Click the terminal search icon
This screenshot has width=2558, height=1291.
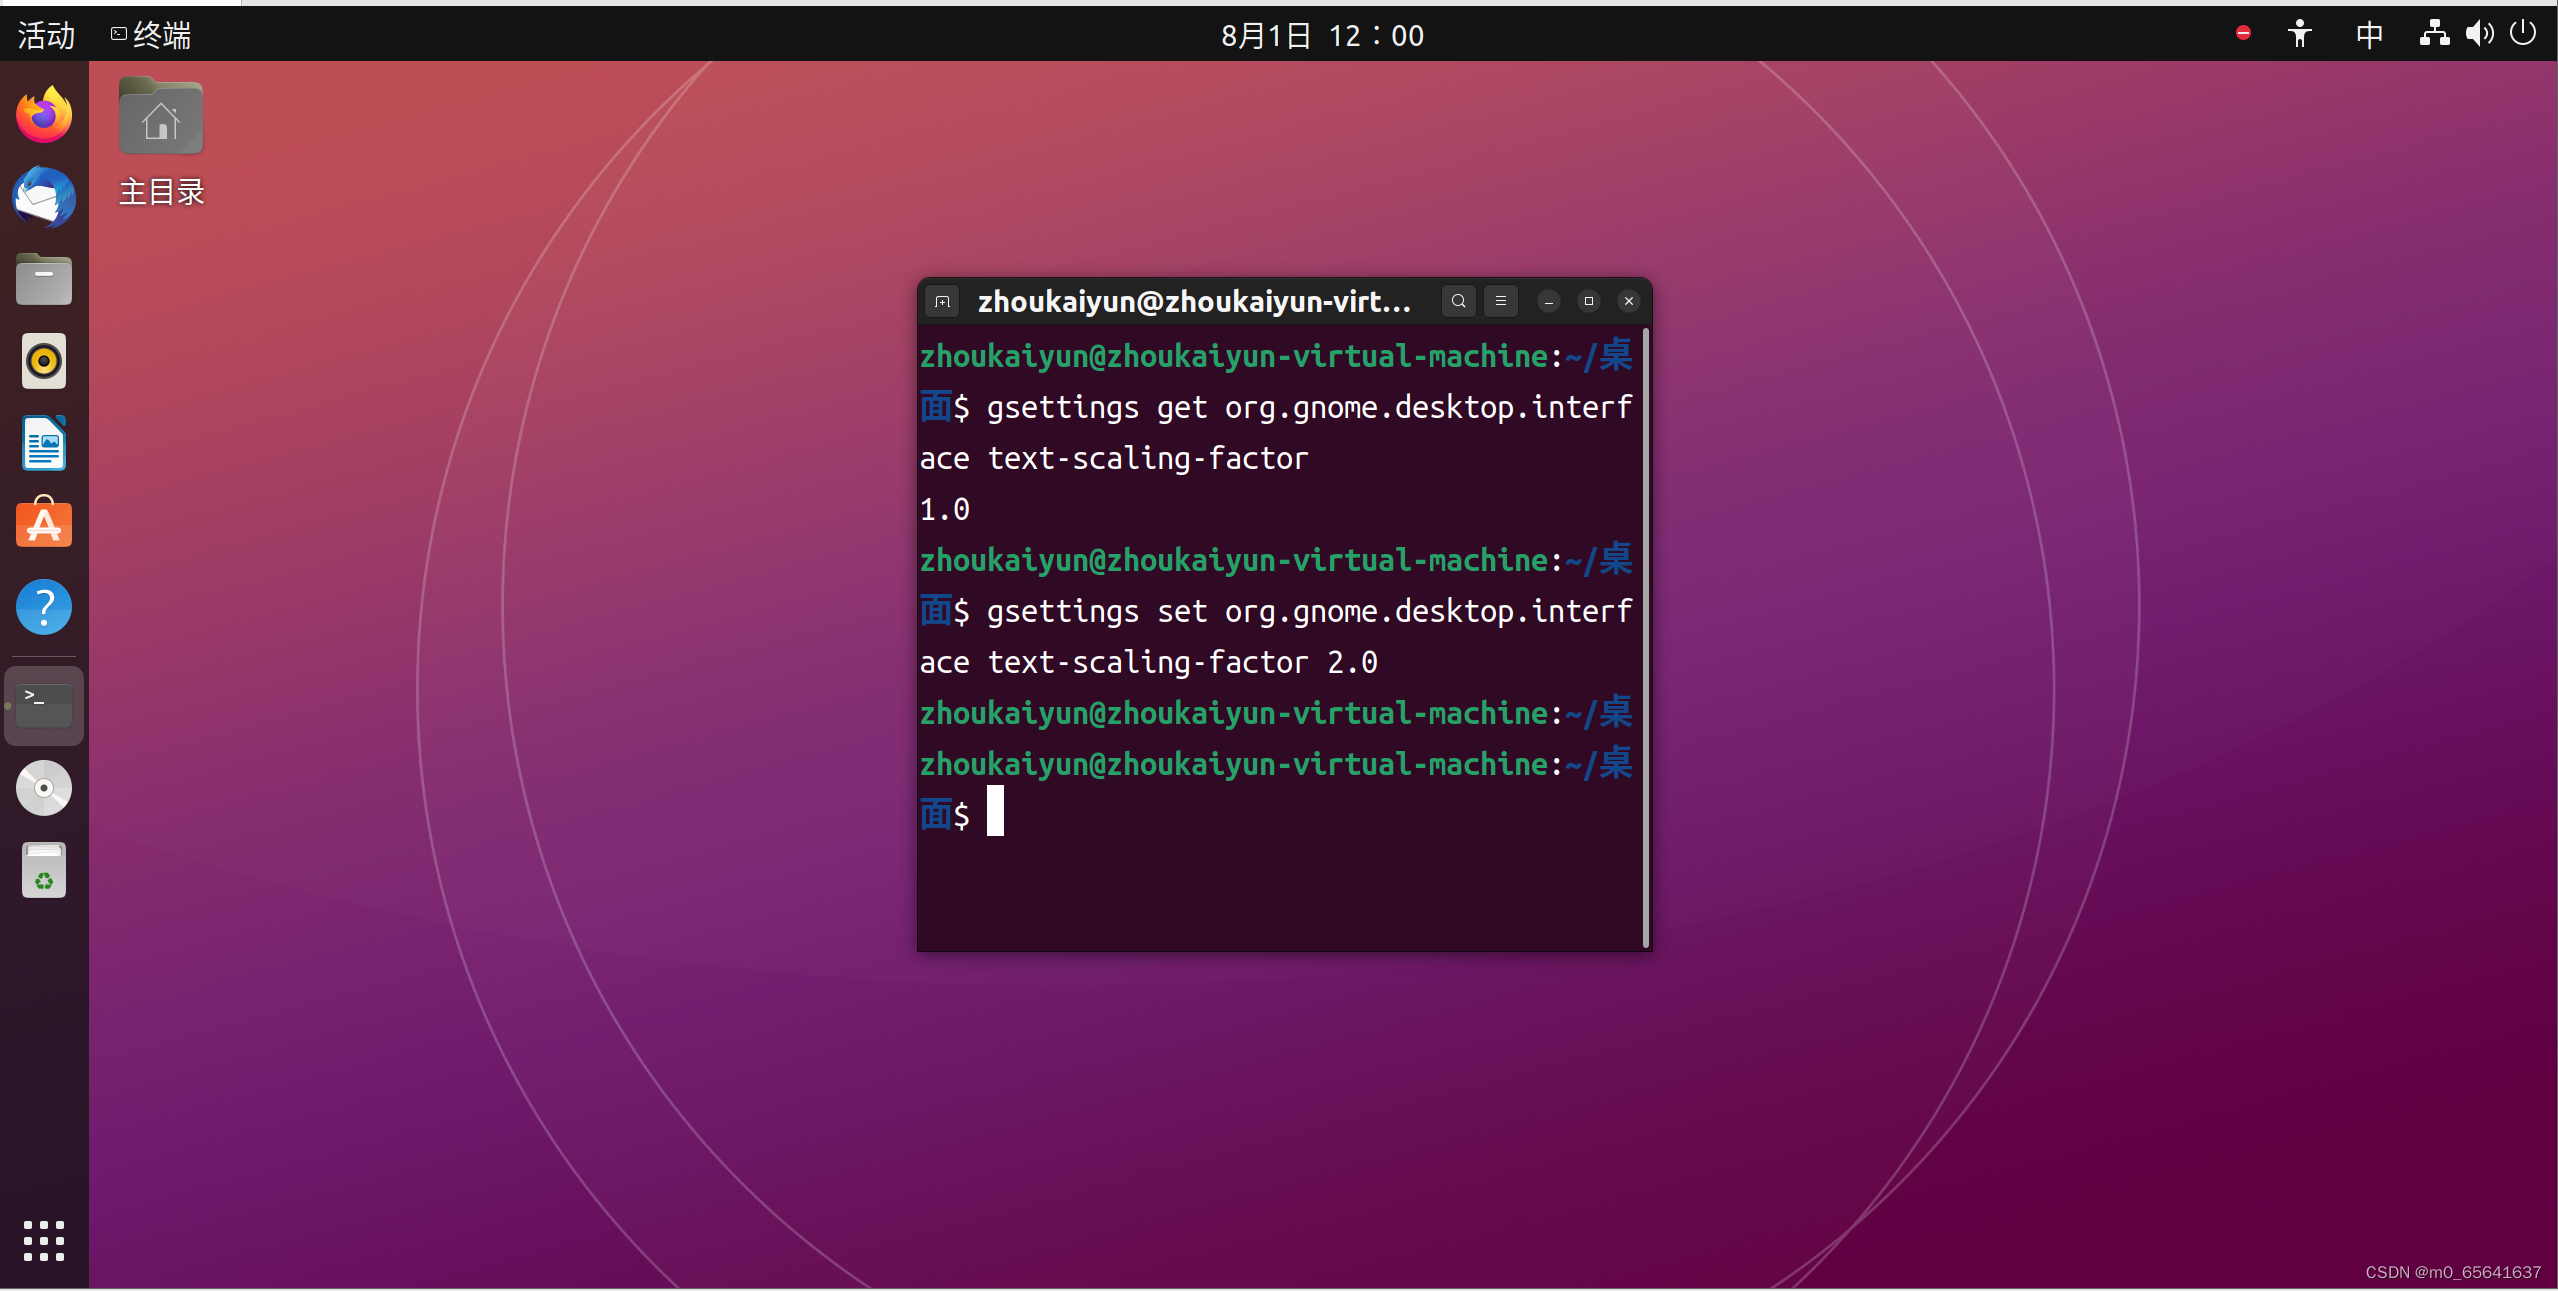(x=1458, y=301)
